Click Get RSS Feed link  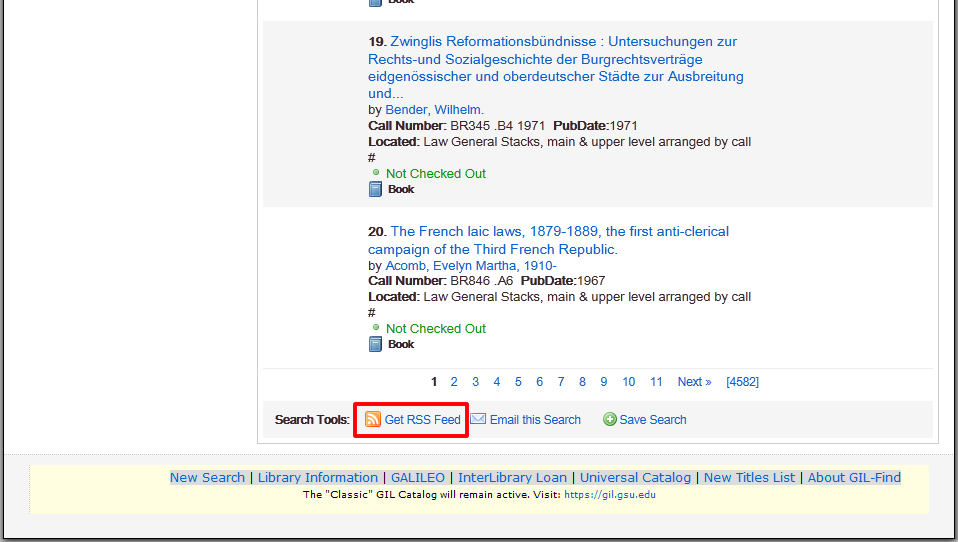[422, 420]
